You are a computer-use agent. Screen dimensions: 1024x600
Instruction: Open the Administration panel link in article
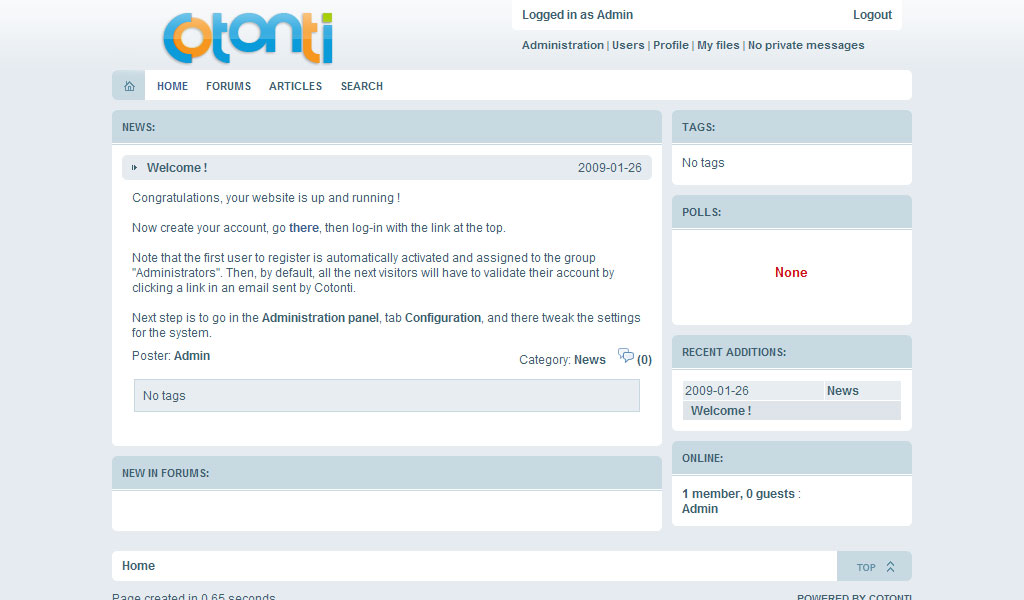point(320,318)
